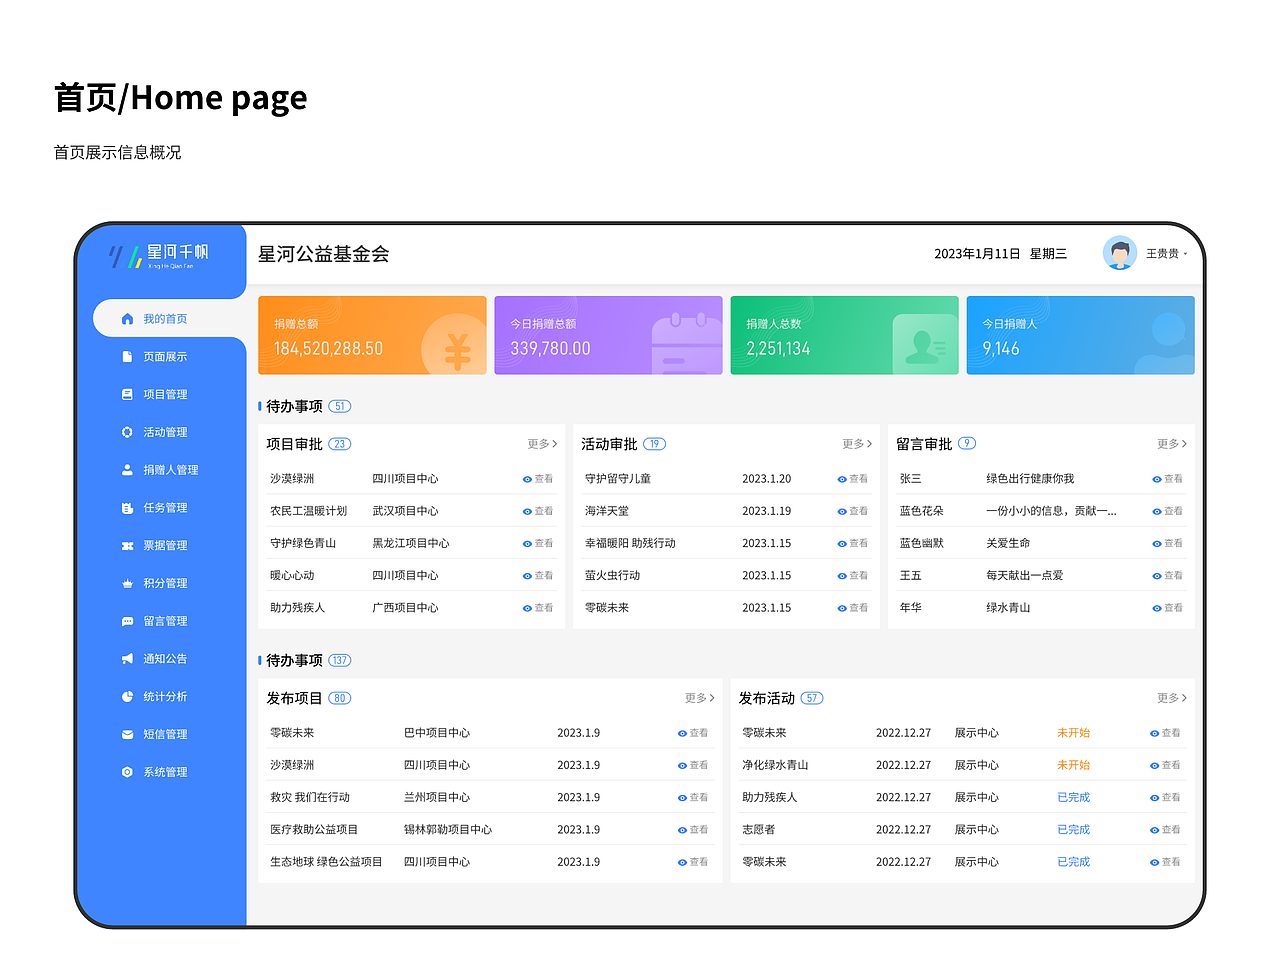Viewport: 1280px width, 973px height.
Task: Click the 查看 link for 王五 message
Action: (1167, 576)
